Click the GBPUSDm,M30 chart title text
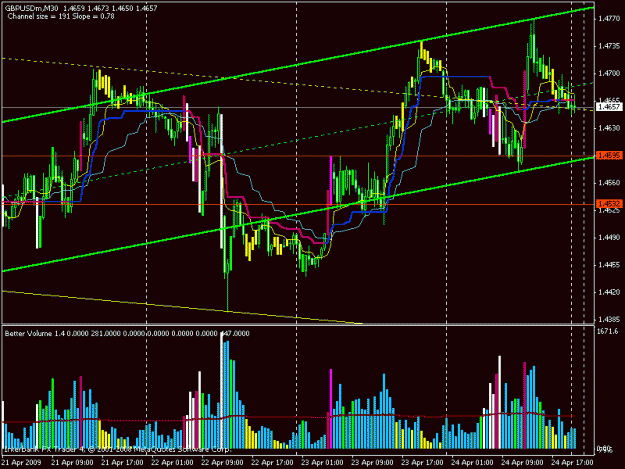 [32, 8]
